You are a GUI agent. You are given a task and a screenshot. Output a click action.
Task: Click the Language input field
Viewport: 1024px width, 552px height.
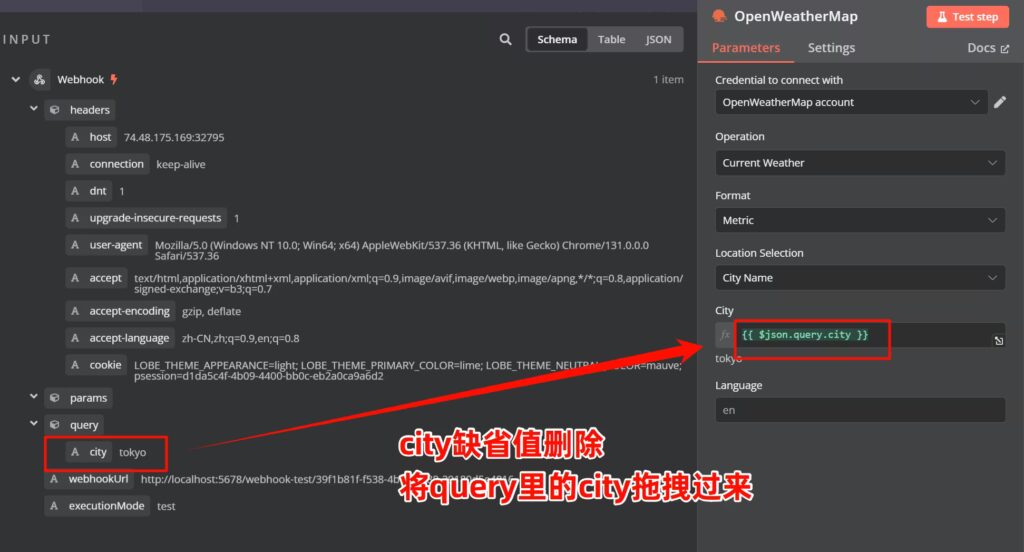(860, 410)
